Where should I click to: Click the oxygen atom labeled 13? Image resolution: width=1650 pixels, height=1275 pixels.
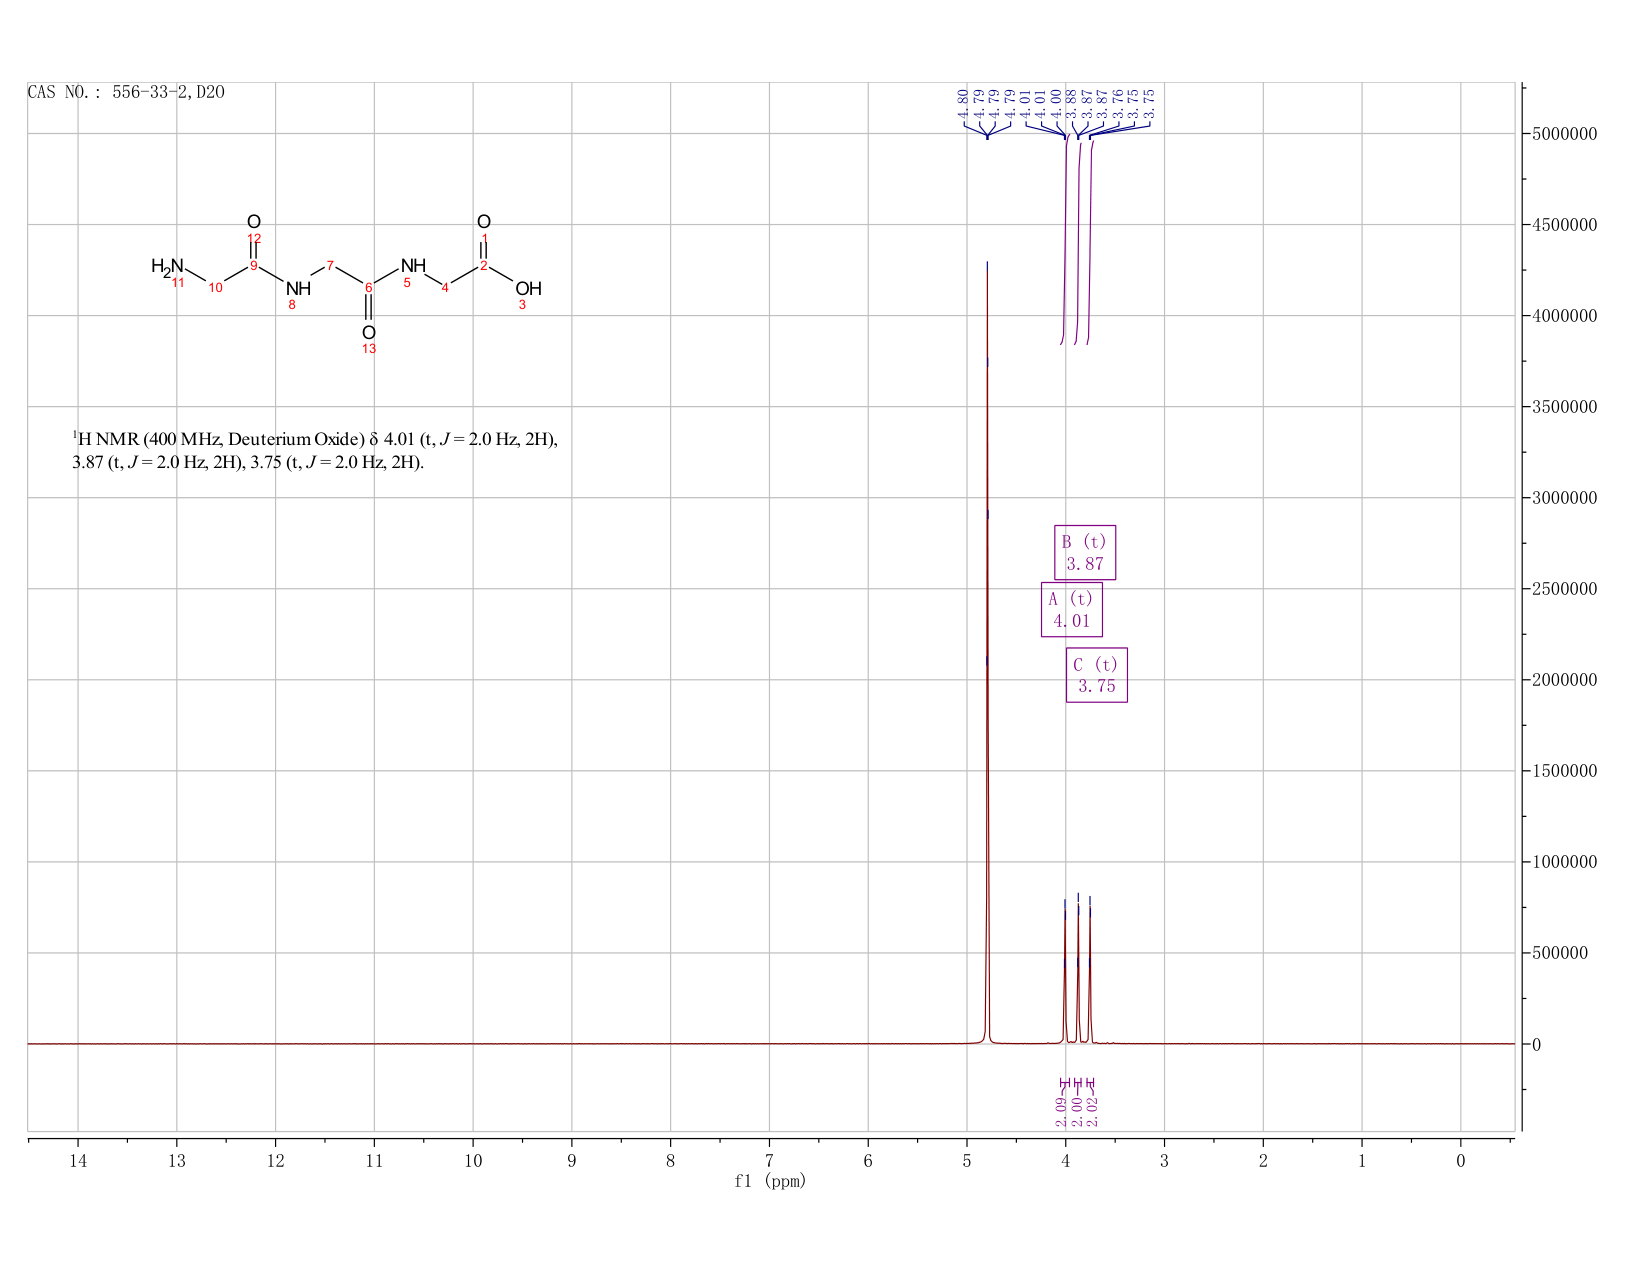pos(369,332)
